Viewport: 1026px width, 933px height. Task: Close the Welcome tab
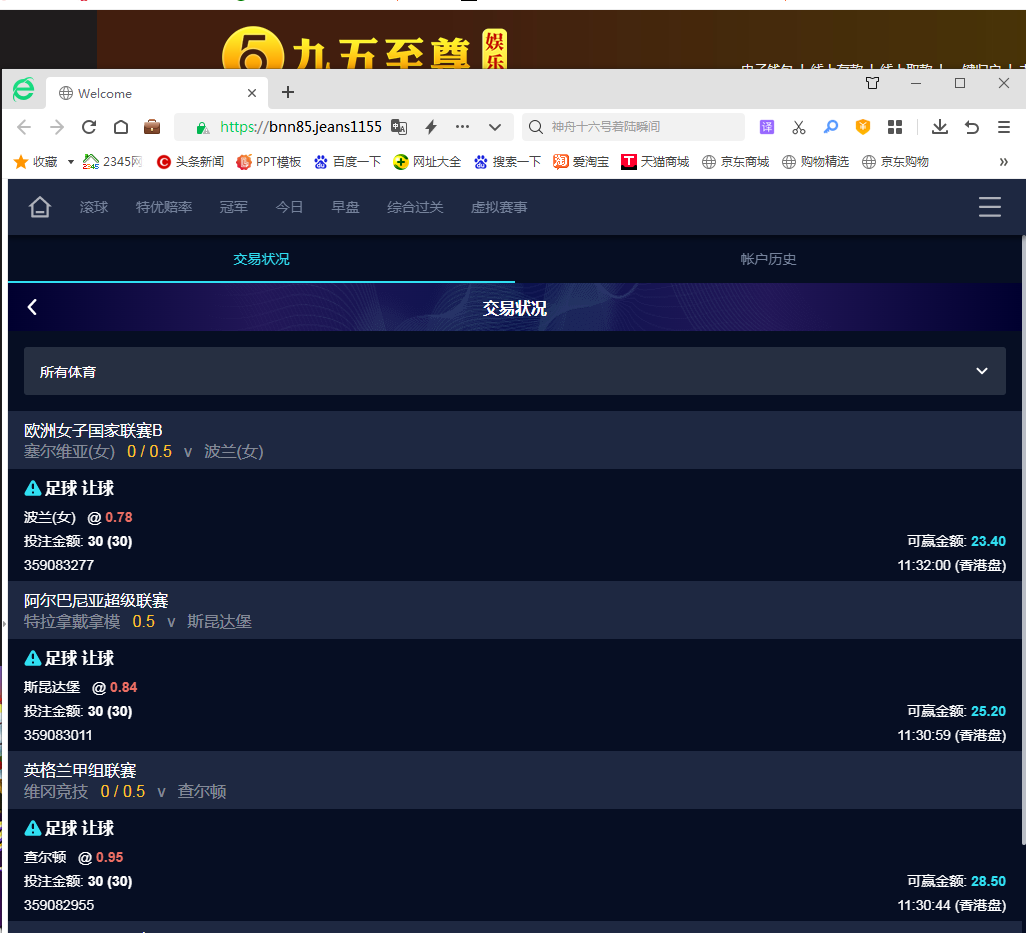252,93
